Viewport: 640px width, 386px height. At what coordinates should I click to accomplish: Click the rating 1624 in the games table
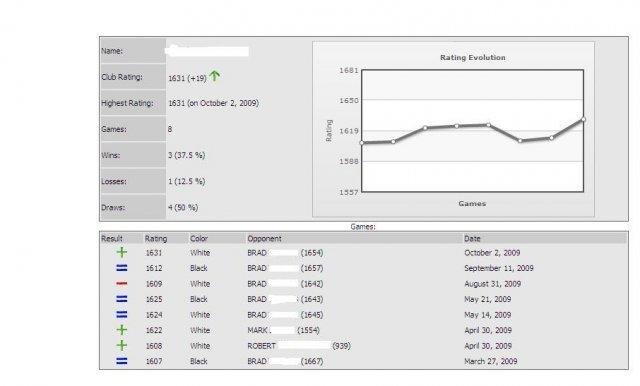[154, 315]
